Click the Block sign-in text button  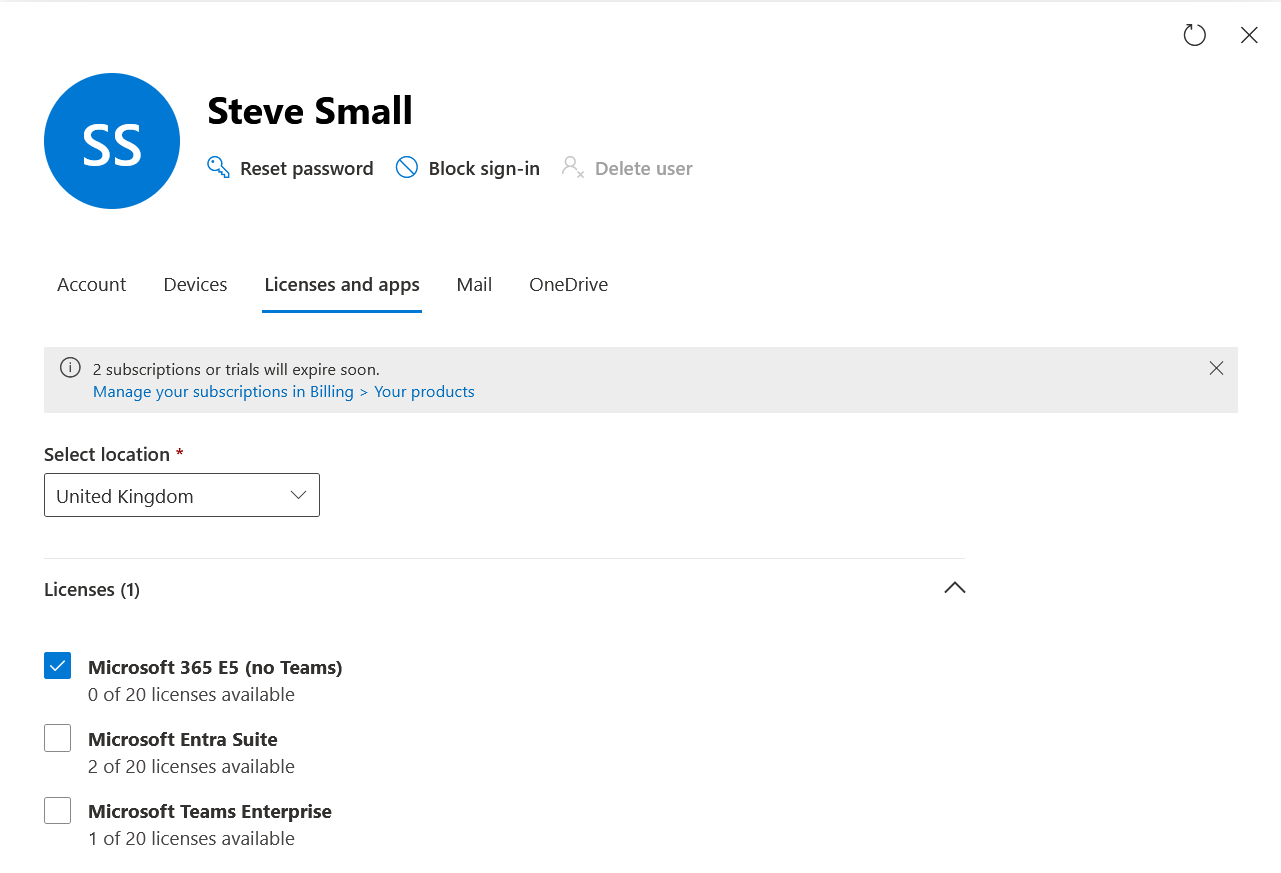pyautogui.click(x=484, y=169)
